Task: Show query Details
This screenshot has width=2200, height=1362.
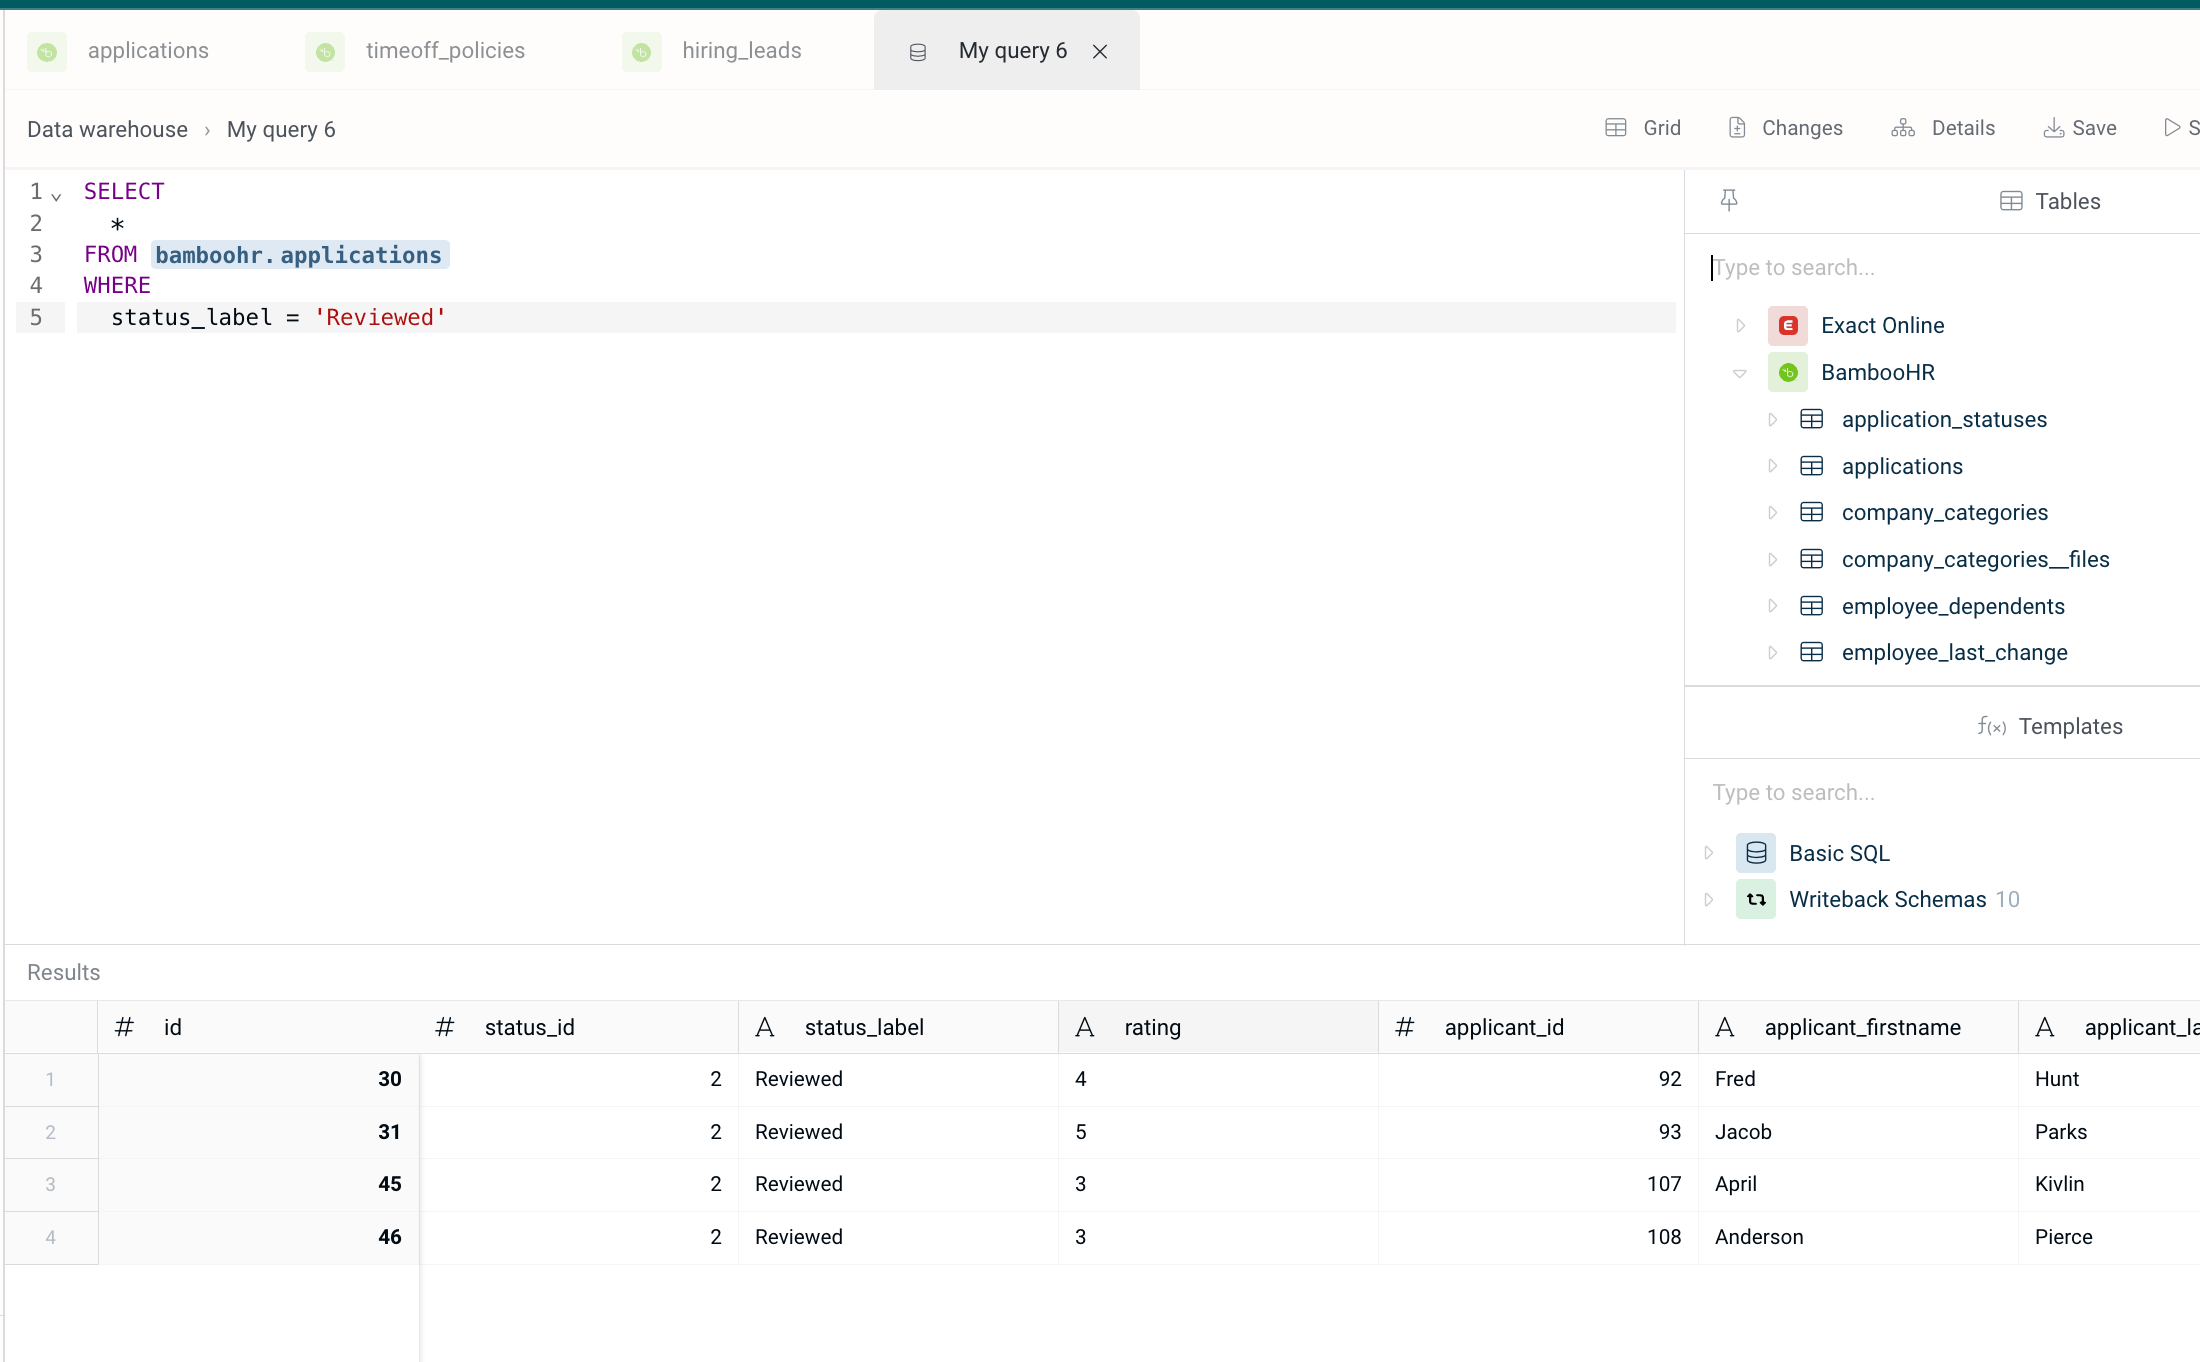Action: point(1943,128)
